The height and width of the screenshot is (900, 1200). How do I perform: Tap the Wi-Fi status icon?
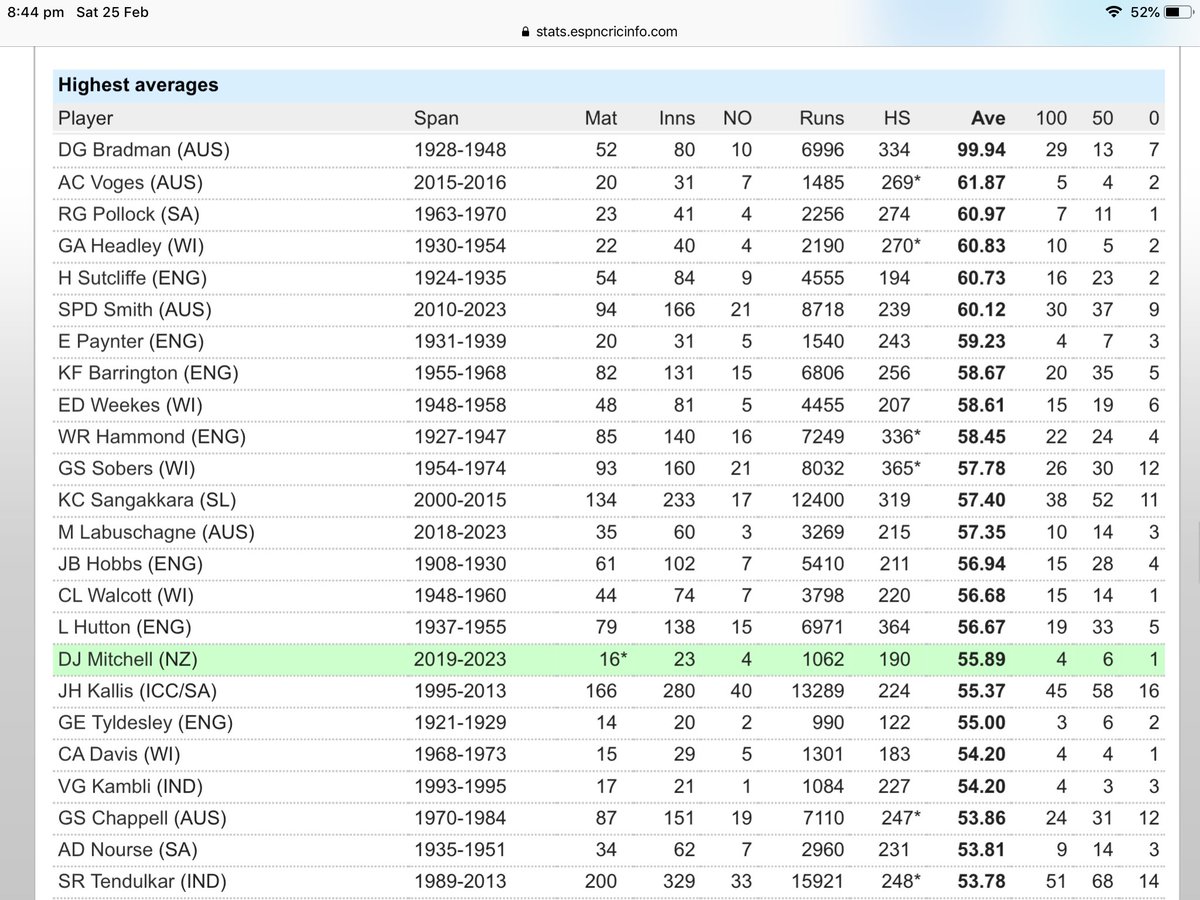coord(1114,12)
